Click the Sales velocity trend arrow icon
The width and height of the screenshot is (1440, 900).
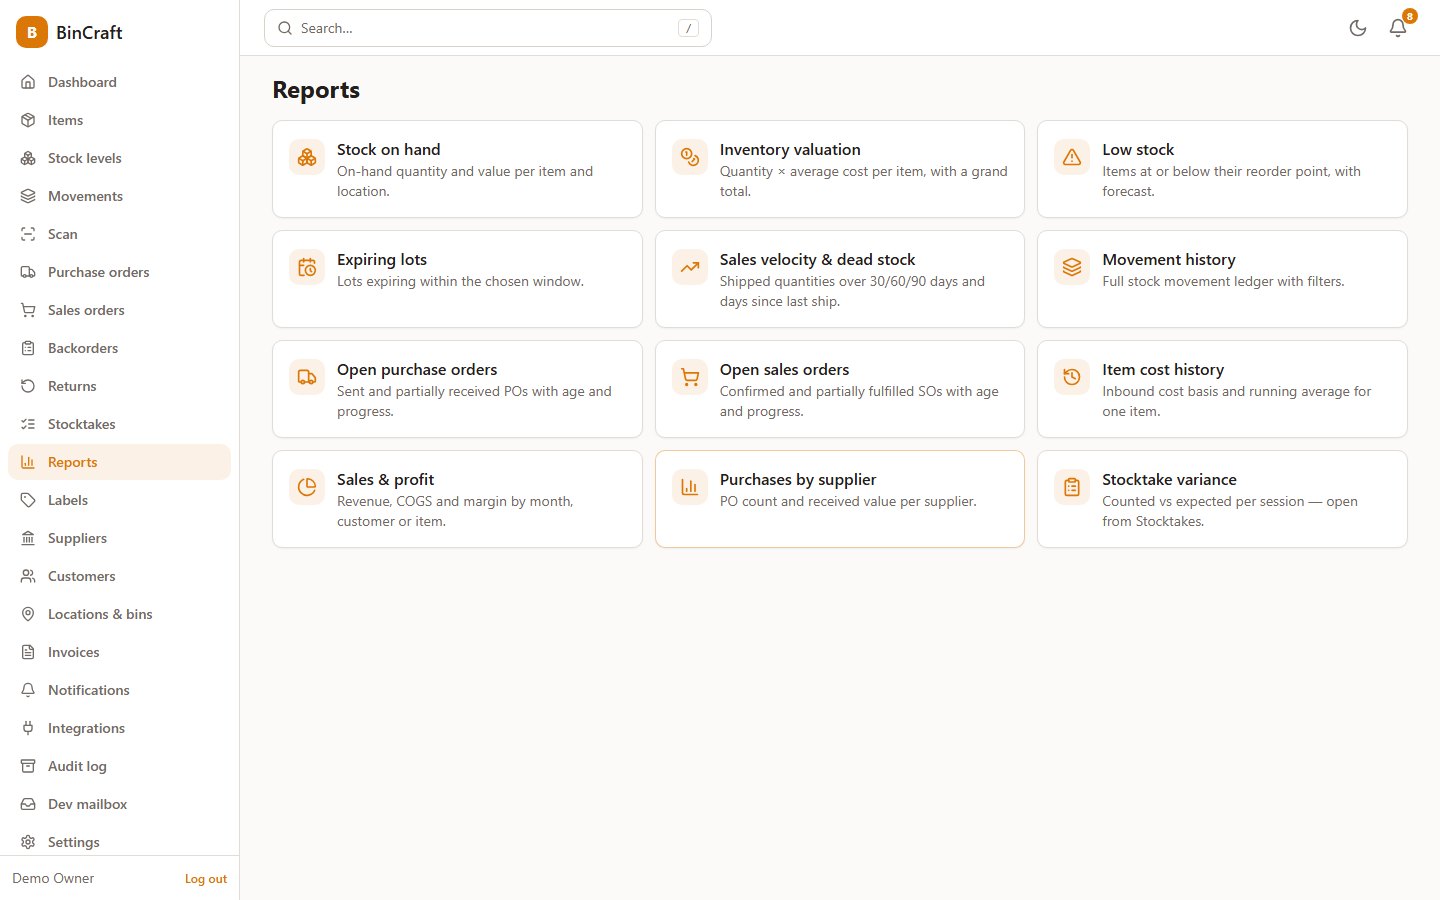click(690, 267)
